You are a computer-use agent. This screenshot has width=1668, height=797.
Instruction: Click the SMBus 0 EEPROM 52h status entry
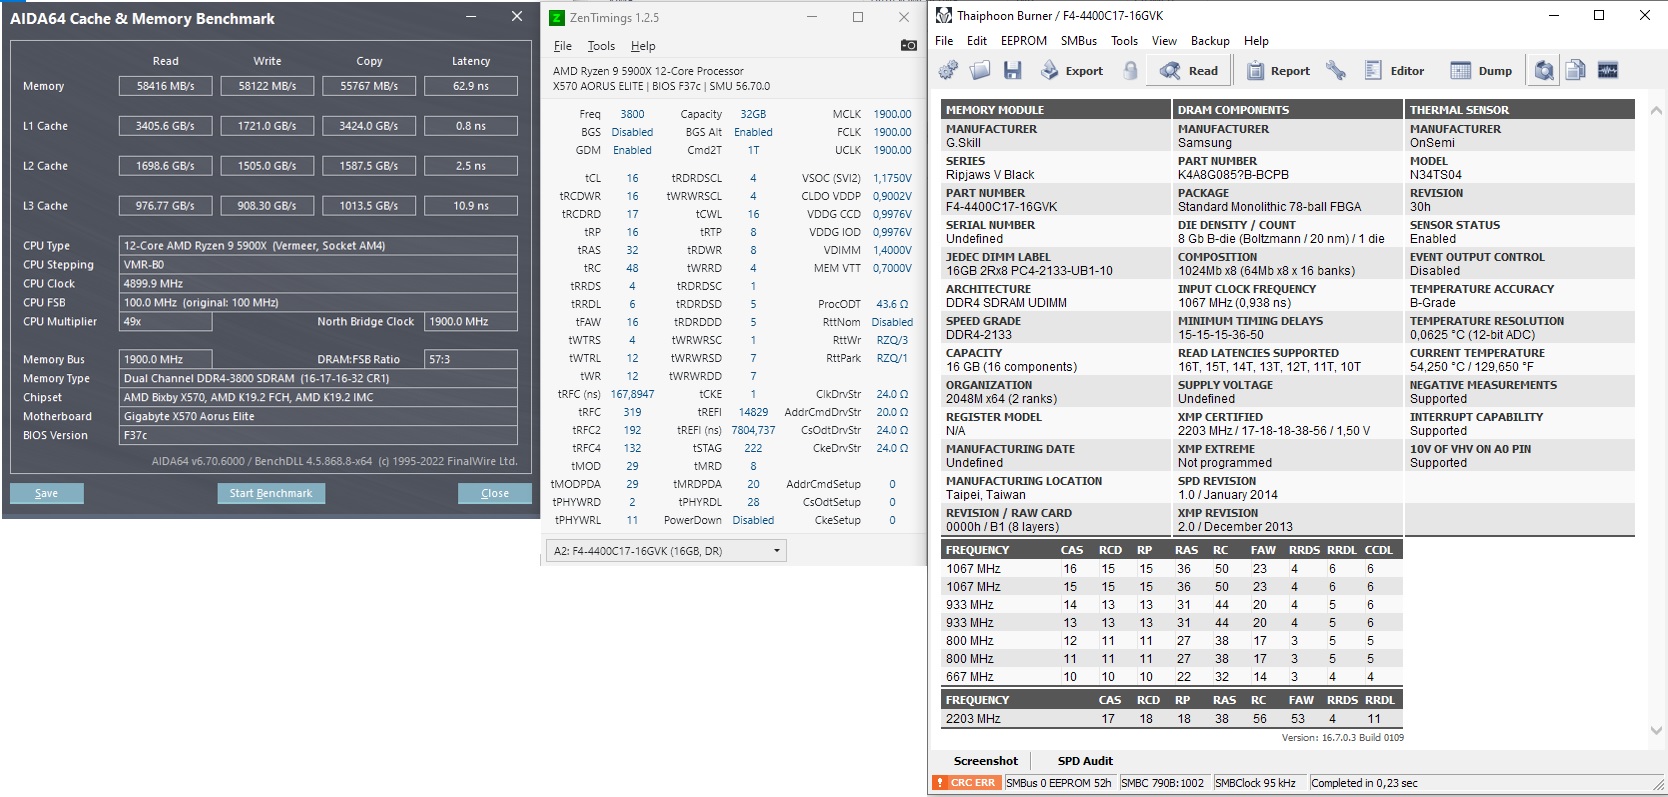pyautogui.click(x=1059, y=783)
